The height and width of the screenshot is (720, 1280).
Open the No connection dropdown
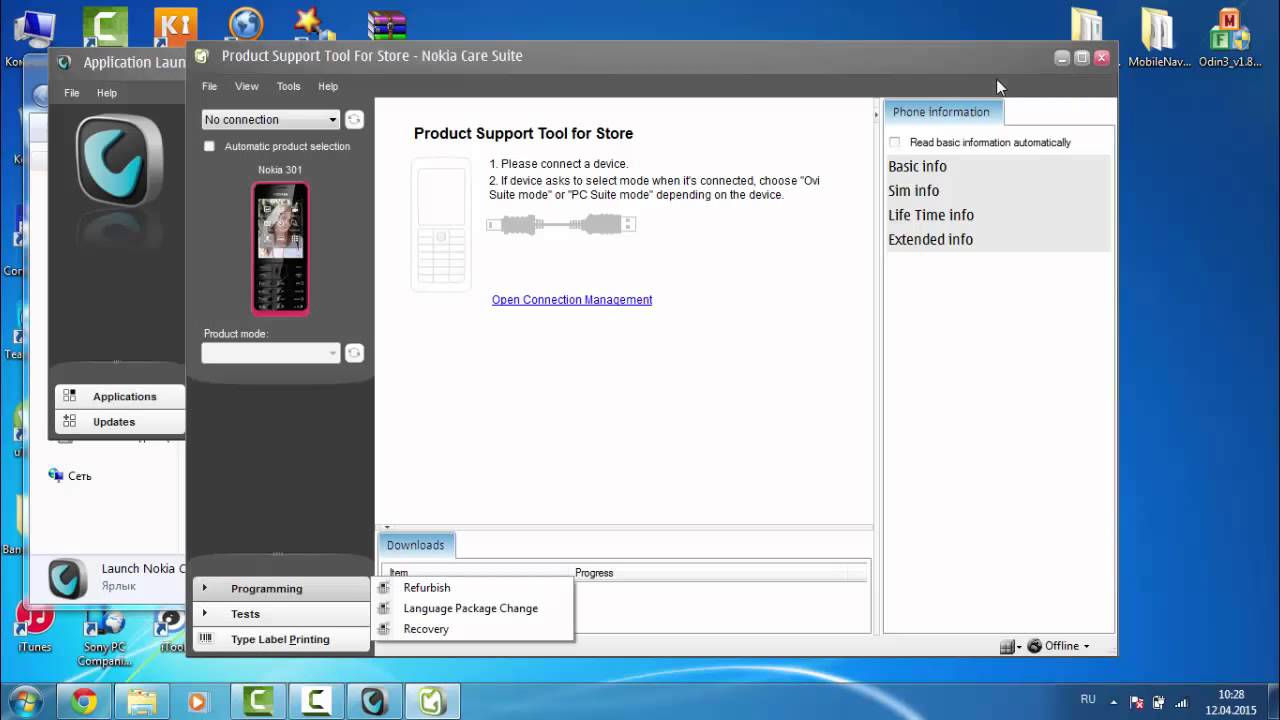(x=271, y=120)
